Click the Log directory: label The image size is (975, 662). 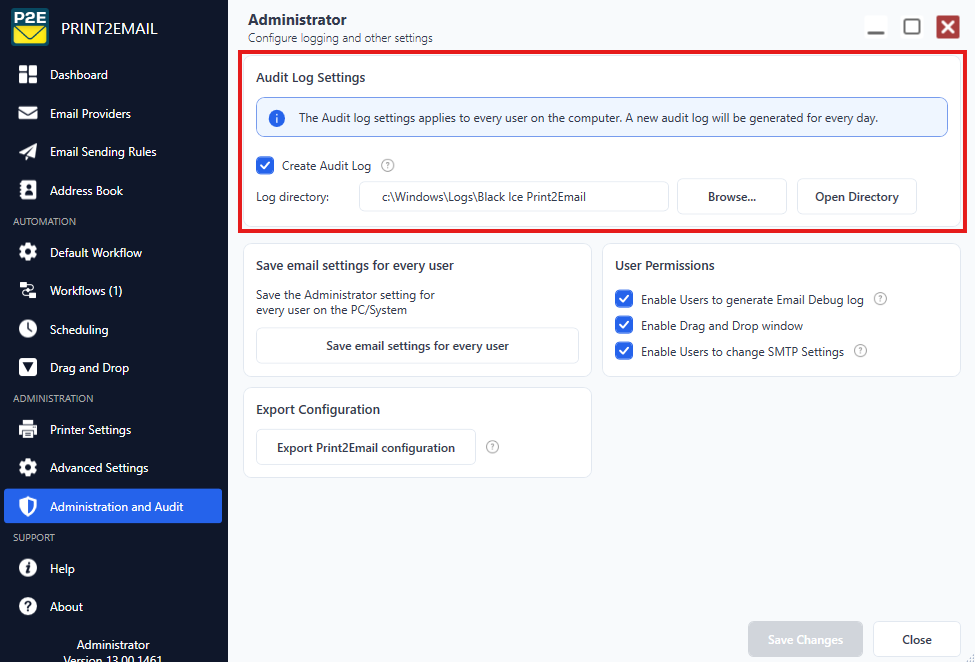pos(292,197)
